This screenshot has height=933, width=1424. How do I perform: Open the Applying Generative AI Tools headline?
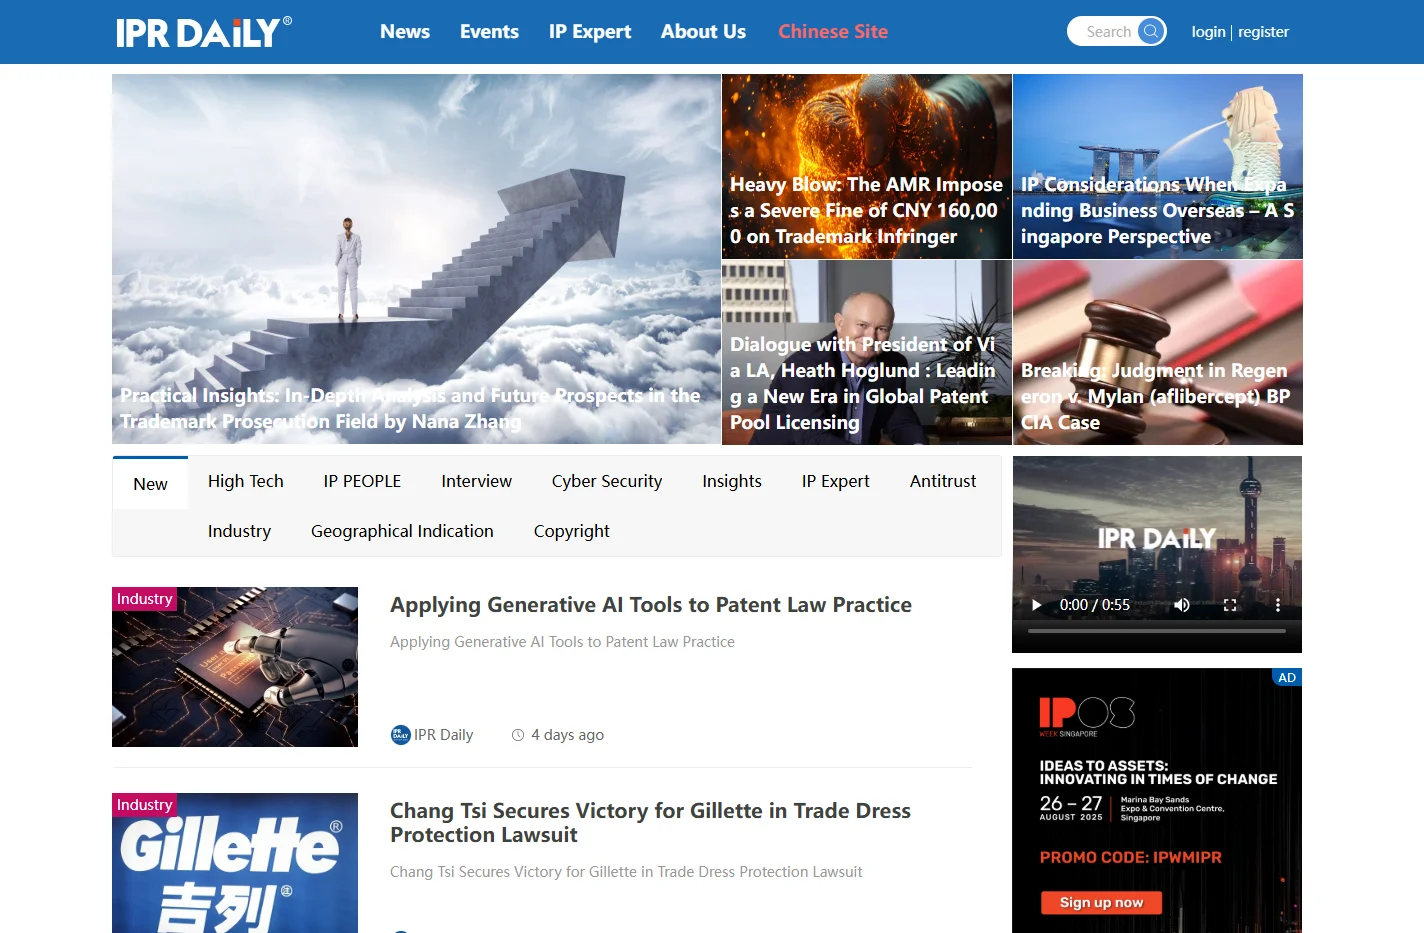[651, 605]
